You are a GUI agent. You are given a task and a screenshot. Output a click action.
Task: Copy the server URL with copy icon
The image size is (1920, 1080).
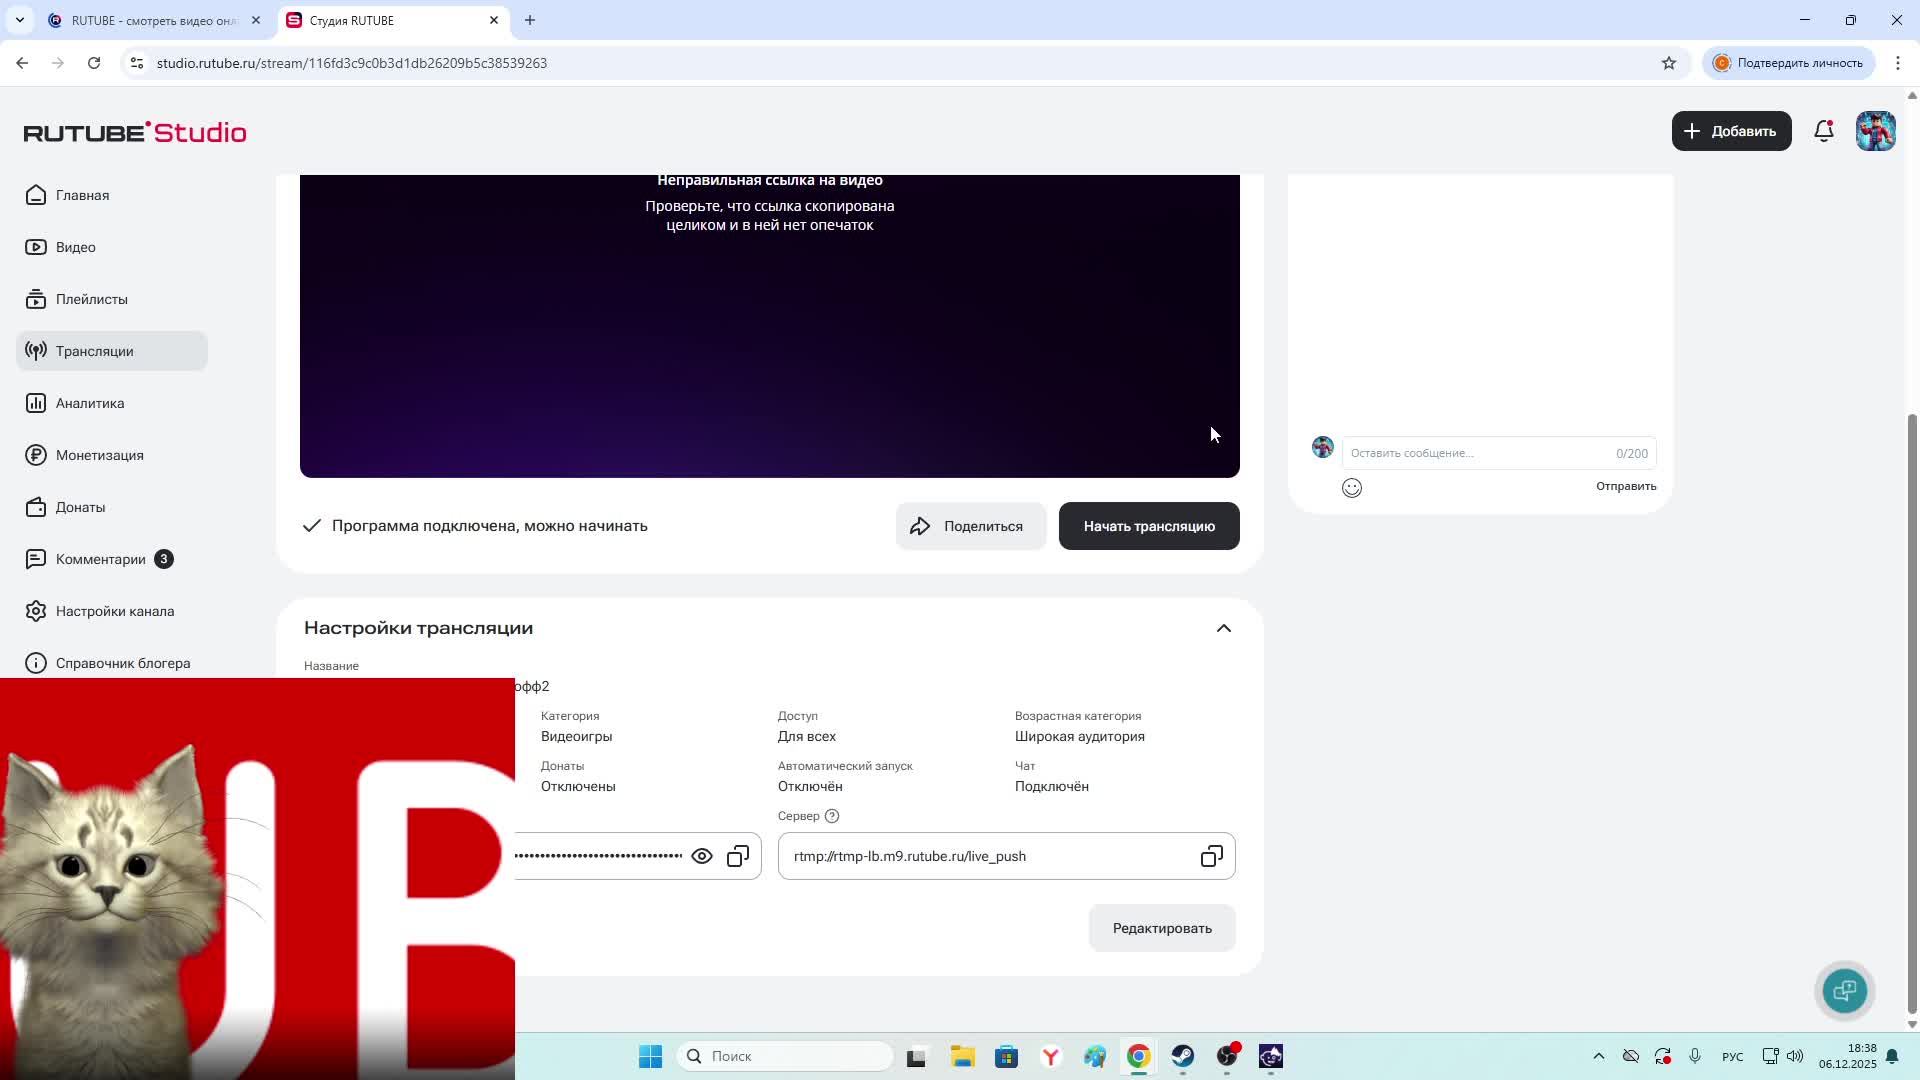click(1211, 857)
